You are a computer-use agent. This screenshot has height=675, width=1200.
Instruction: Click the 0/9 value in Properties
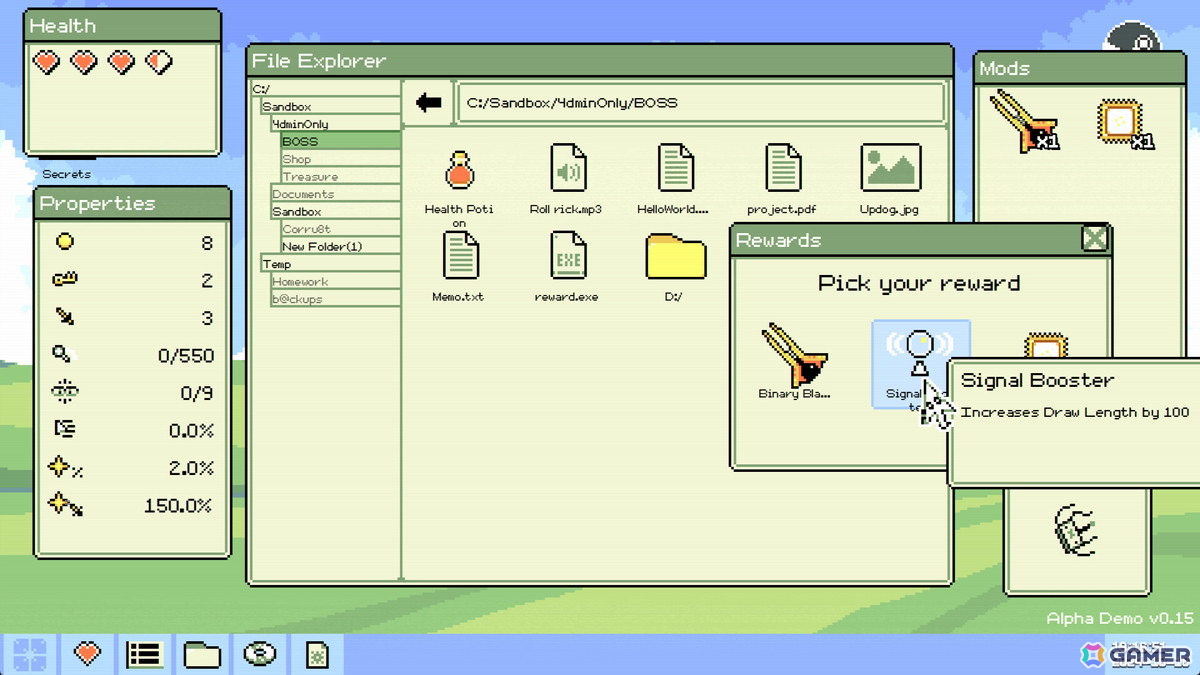(x=197, y=393)
